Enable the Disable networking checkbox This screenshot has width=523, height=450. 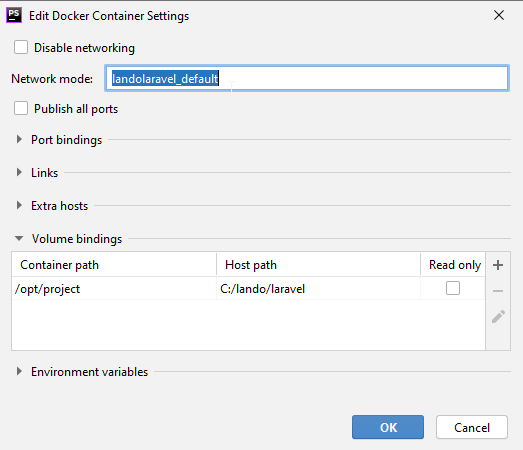click(x=21, y=47)
